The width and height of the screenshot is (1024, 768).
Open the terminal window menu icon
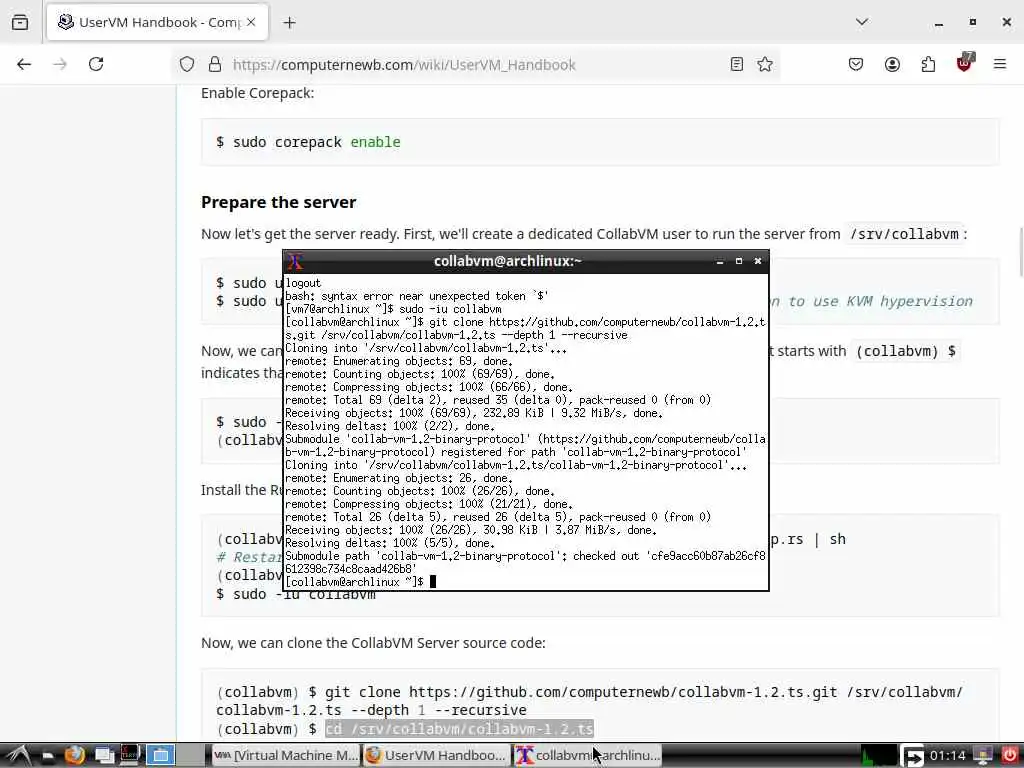click(x=295, y=261)
